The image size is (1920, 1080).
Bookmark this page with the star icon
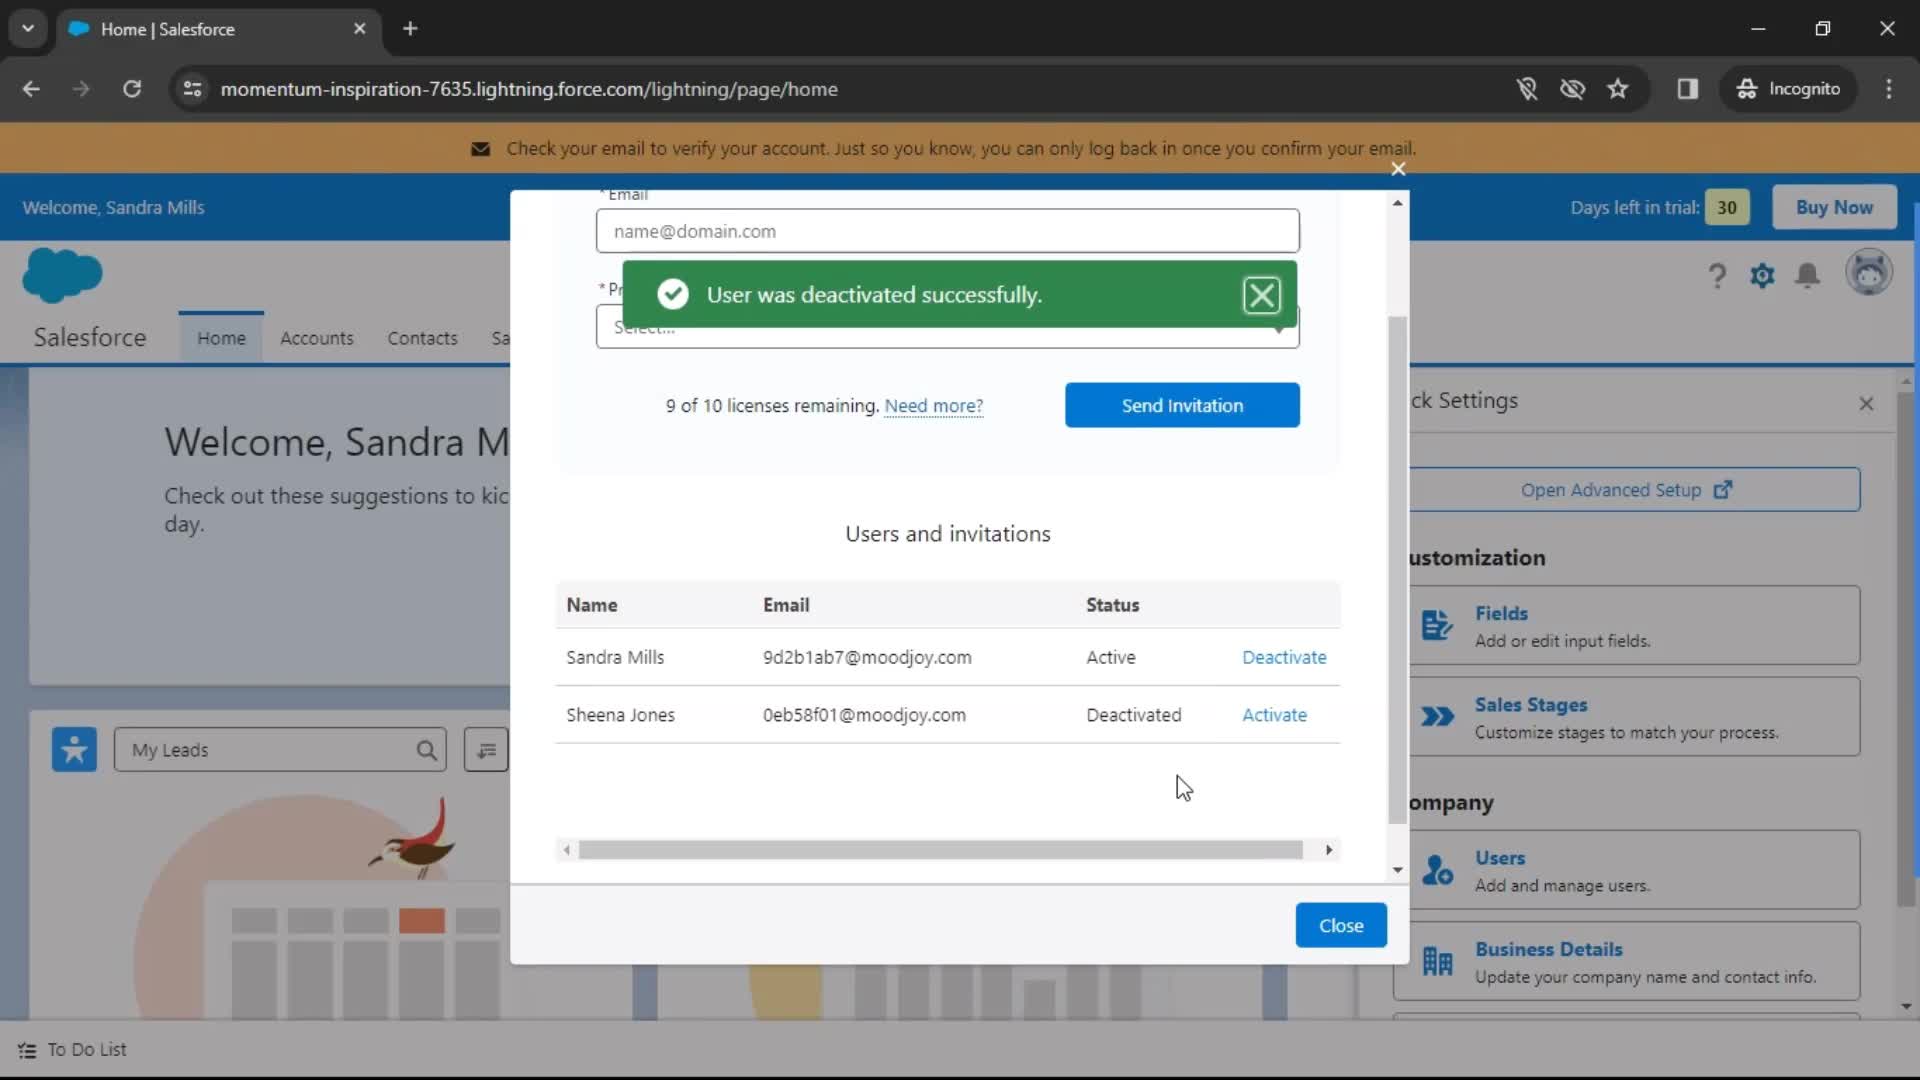tap(1618, 89)
